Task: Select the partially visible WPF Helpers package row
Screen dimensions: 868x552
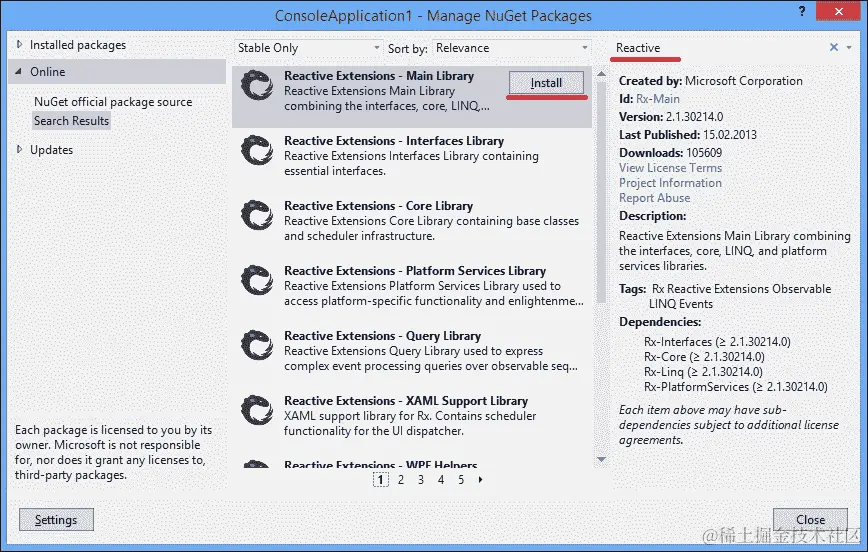Action: pos(412,463)
